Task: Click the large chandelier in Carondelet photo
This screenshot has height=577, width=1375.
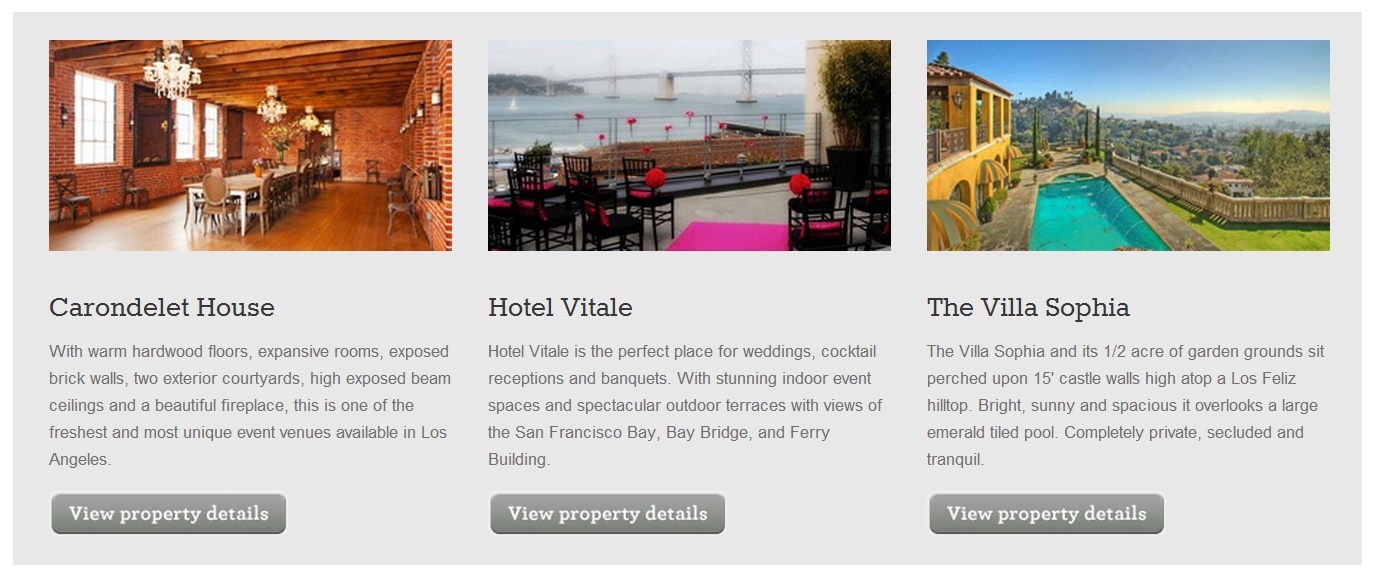Action: click(172, 70)
